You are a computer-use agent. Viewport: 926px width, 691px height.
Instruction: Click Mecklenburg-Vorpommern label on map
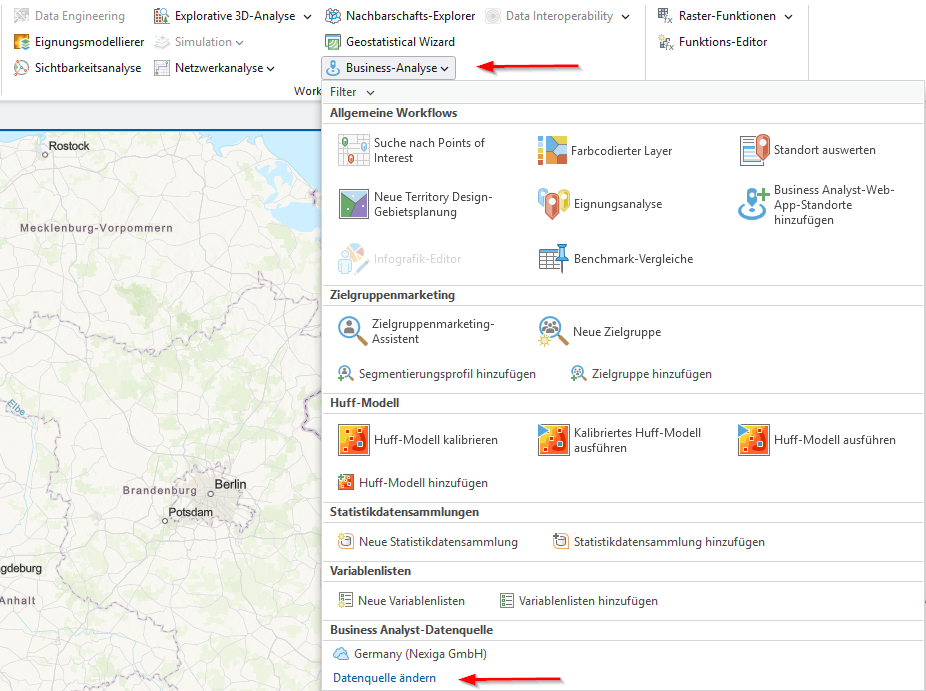(96, 228)
